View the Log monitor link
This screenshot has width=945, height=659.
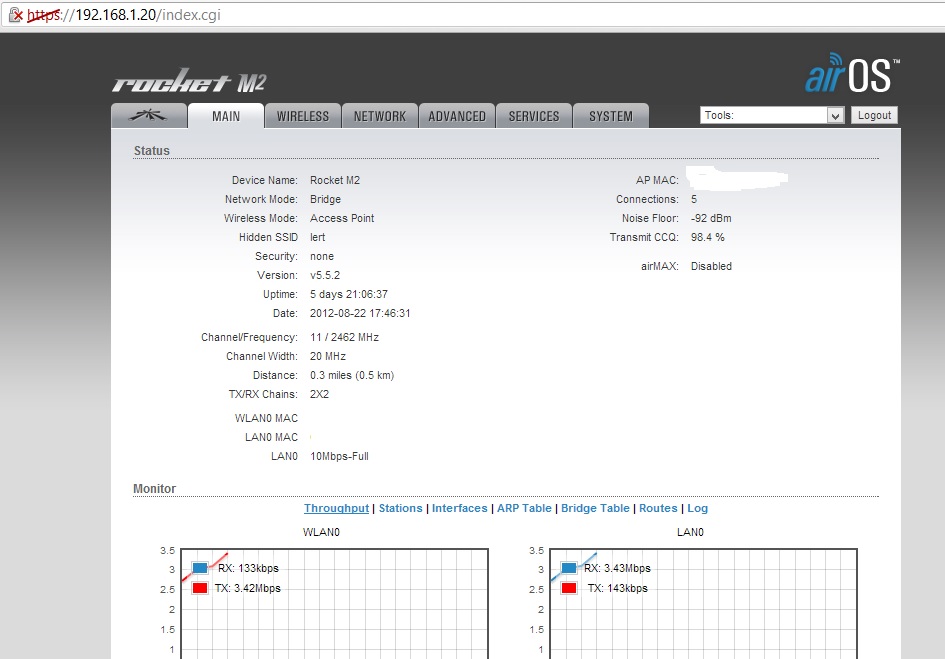(697, 508)
